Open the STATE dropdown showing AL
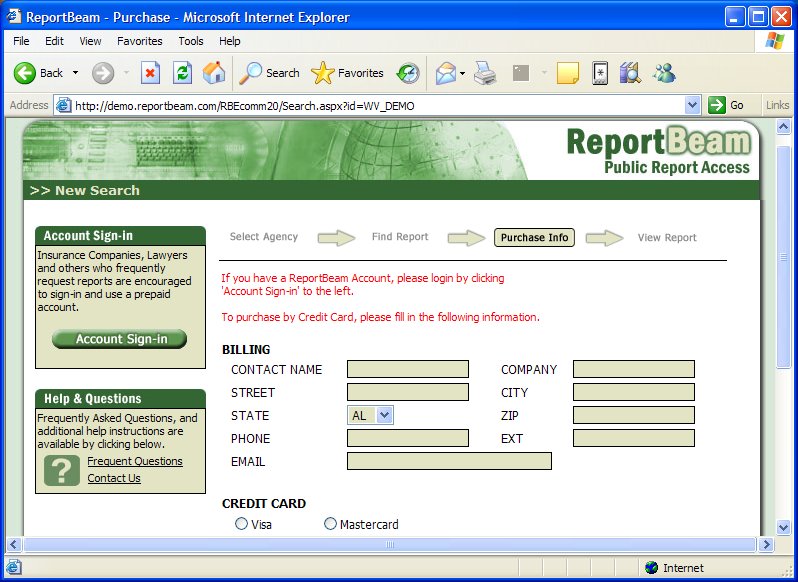 (370, 415)
